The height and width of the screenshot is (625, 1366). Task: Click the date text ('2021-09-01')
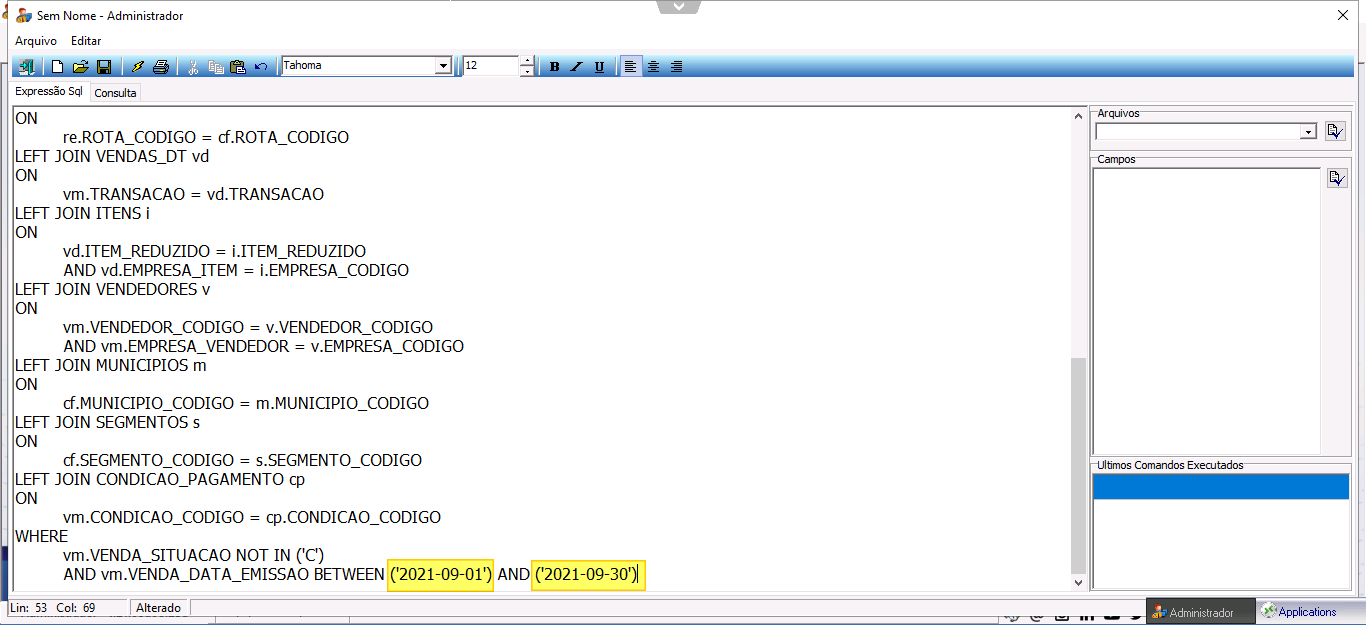coord(441,575)
